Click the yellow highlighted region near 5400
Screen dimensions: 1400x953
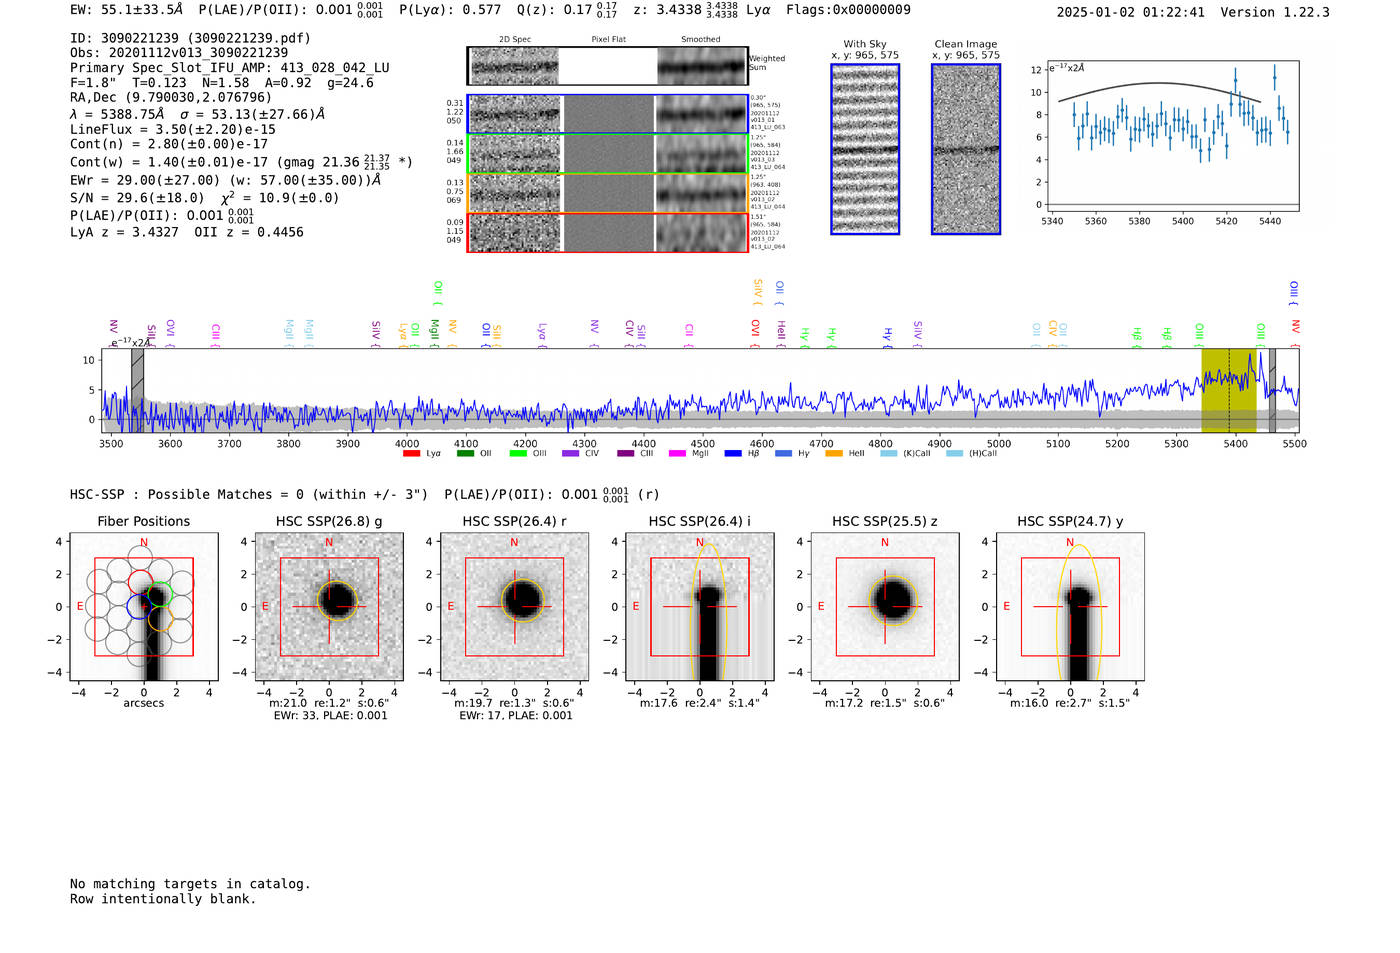1228,390
